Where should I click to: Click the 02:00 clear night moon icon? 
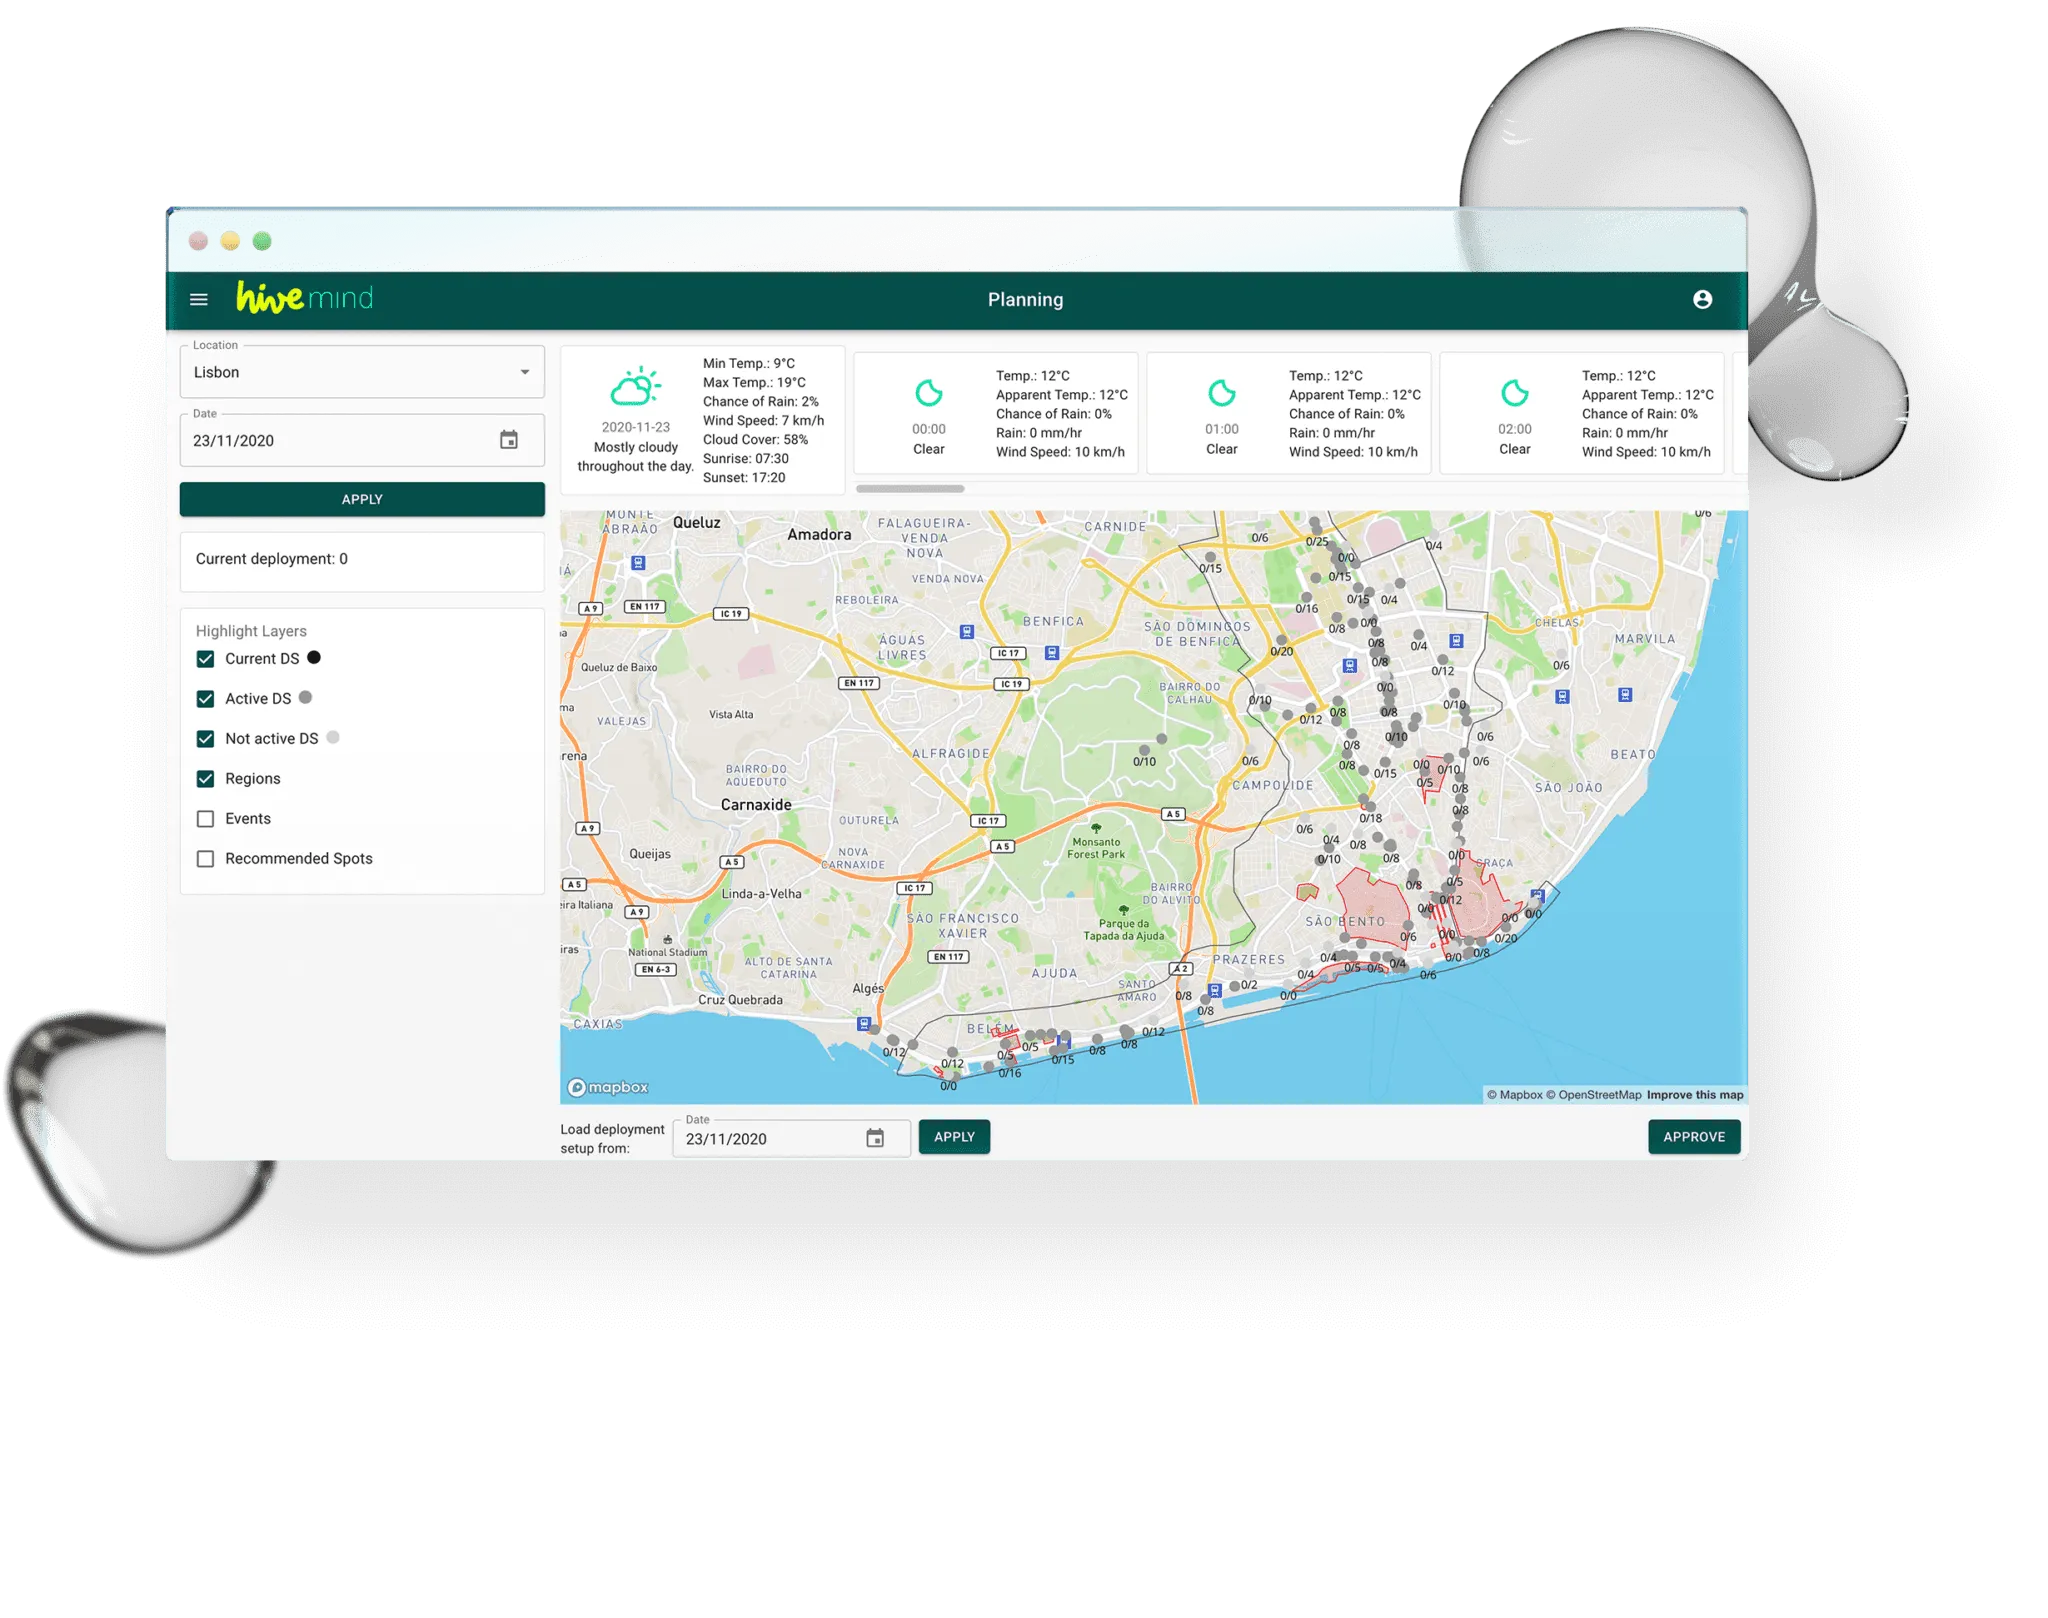pyautogui.click(x=1514, y=393)
